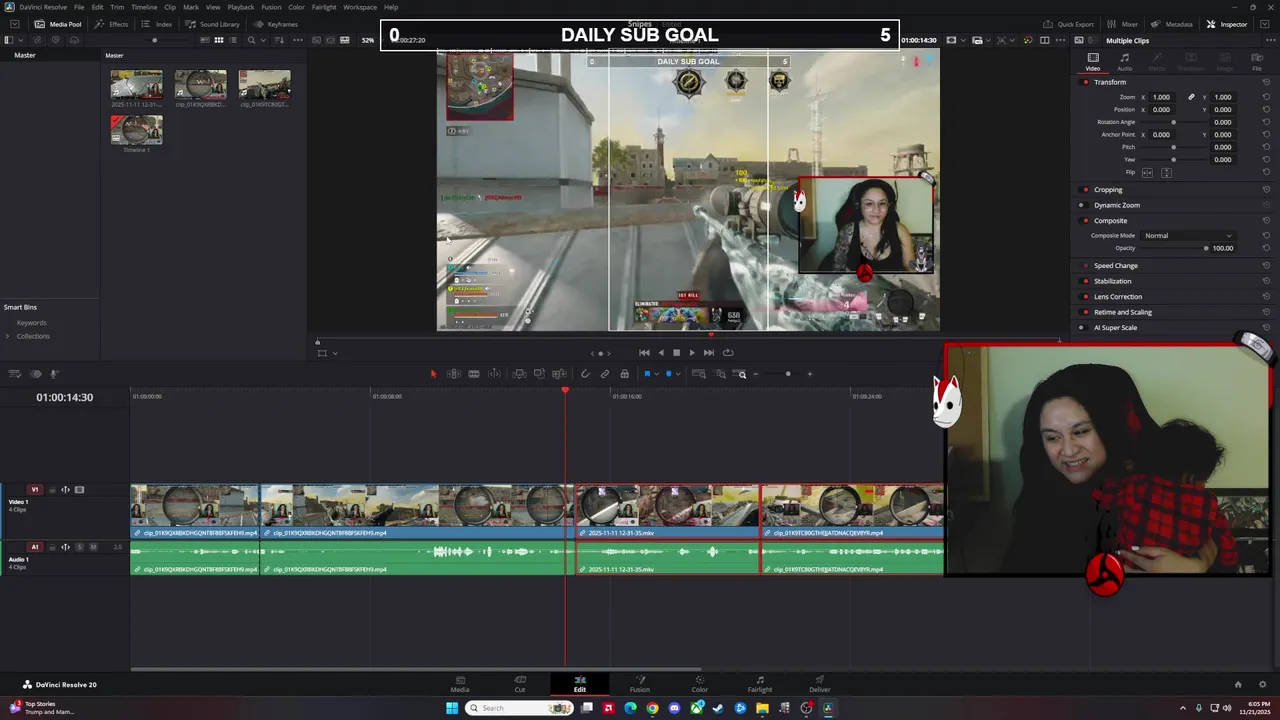Open the File tab in Inspector
The height and width of the screenshot is (720, 1280).
click(x=1257, y=62)
